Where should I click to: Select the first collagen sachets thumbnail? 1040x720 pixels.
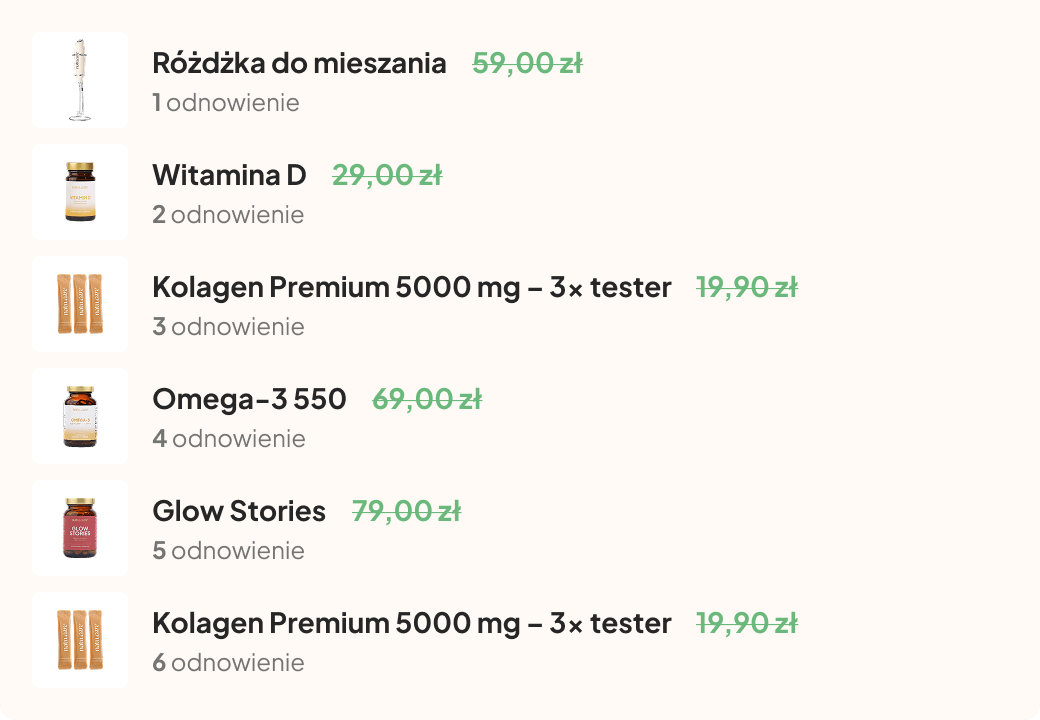click(80, 304)
